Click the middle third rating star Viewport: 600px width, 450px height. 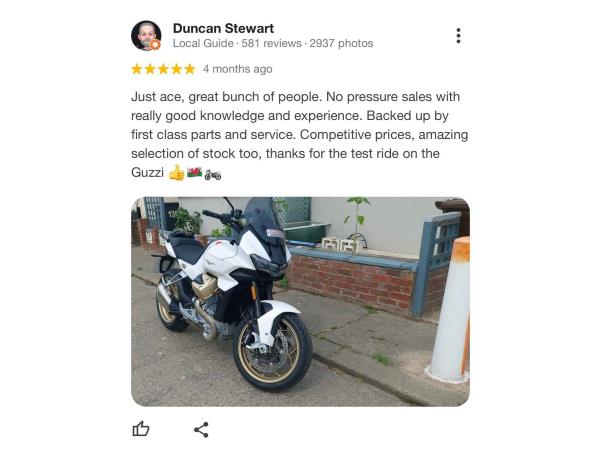pos(163,69)
